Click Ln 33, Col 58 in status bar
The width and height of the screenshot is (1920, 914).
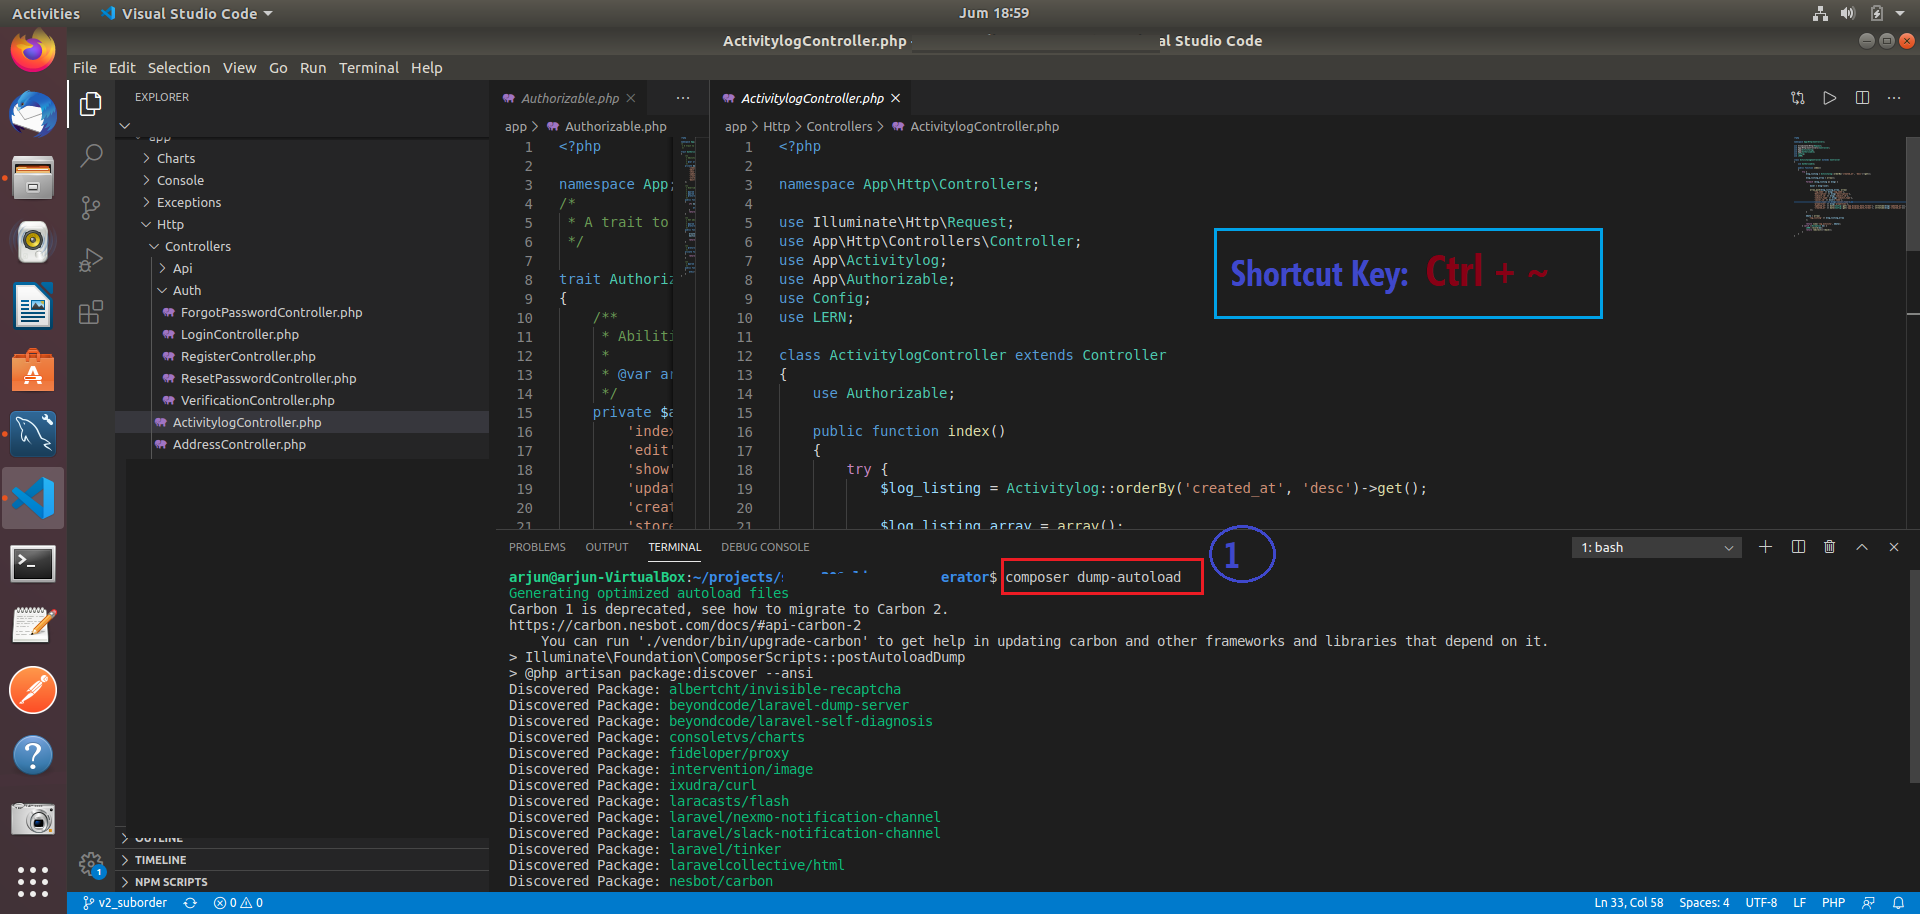coord(1629,903)
